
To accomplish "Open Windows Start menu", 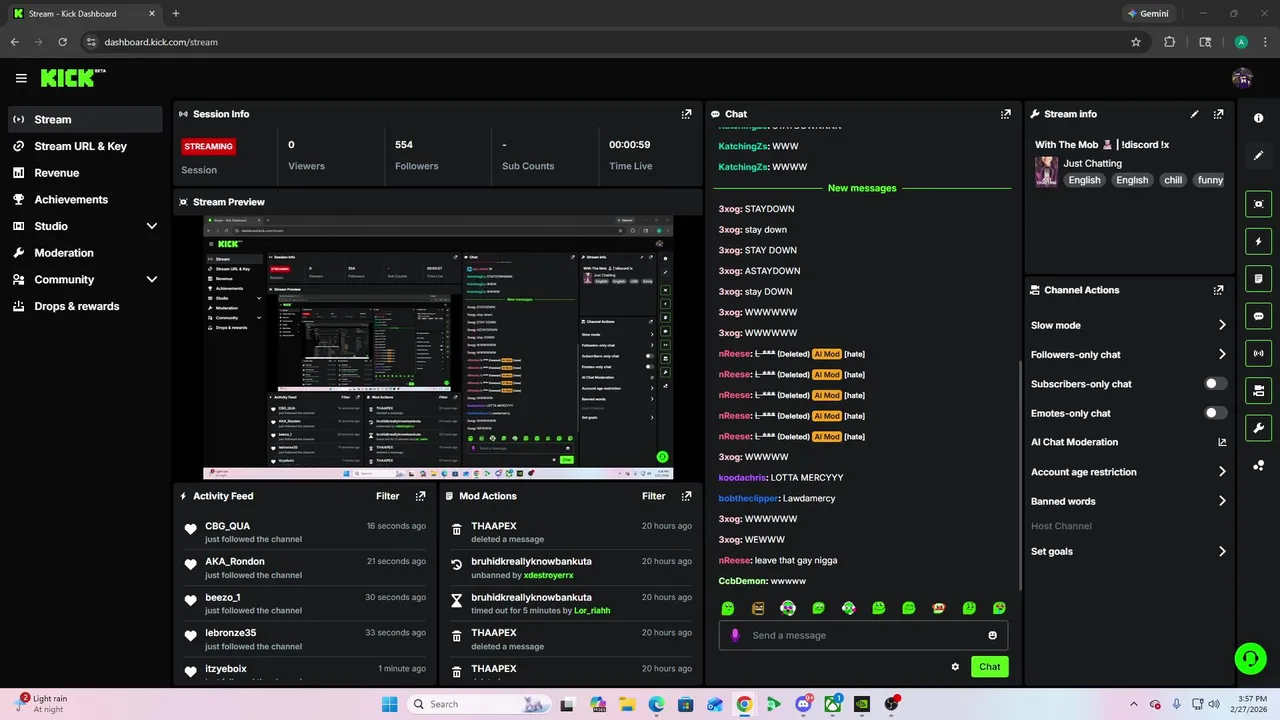I will [x=389, y=704].
